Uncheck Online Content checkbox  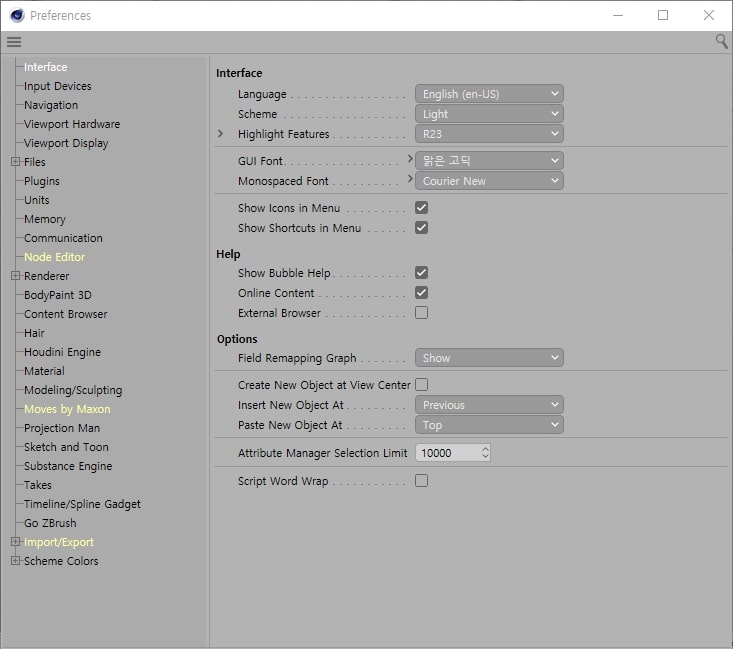pos(421,293)
